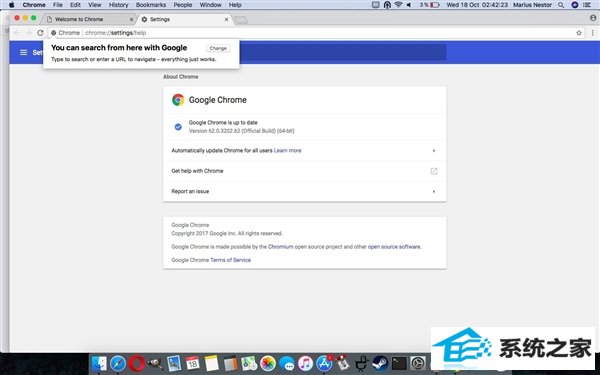The height and width of the screenshot is (375, 600).
Task: Open Spotlight search in the menu bar
Action: (x=561, y=5)
